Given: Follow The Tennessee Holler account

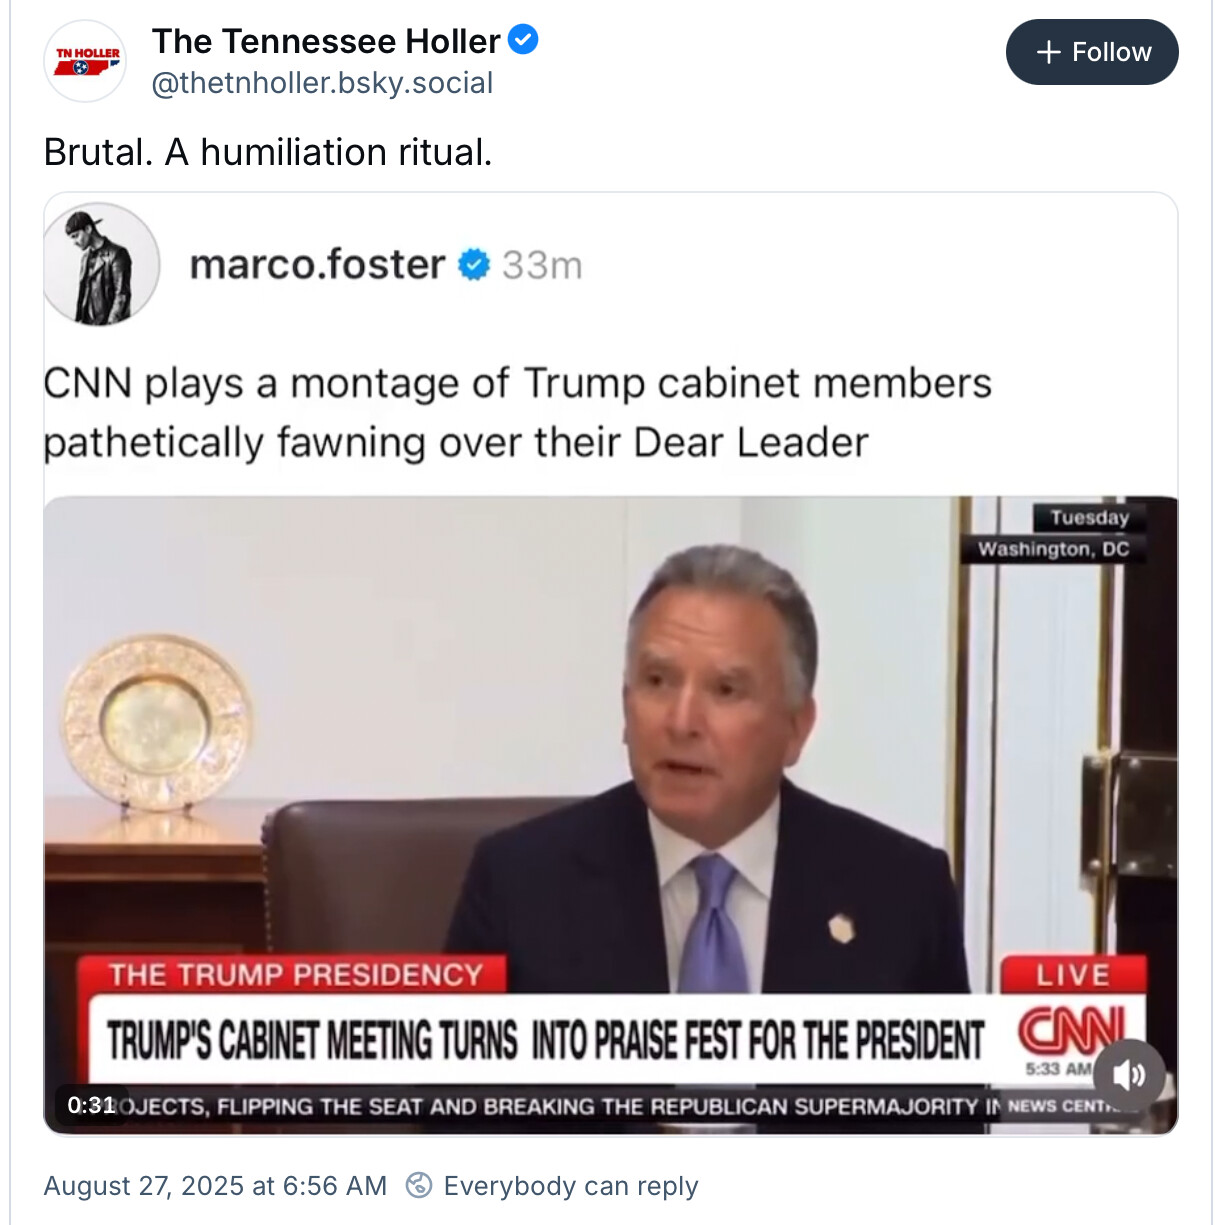Looking at the screenshot, I should 1092,52.
